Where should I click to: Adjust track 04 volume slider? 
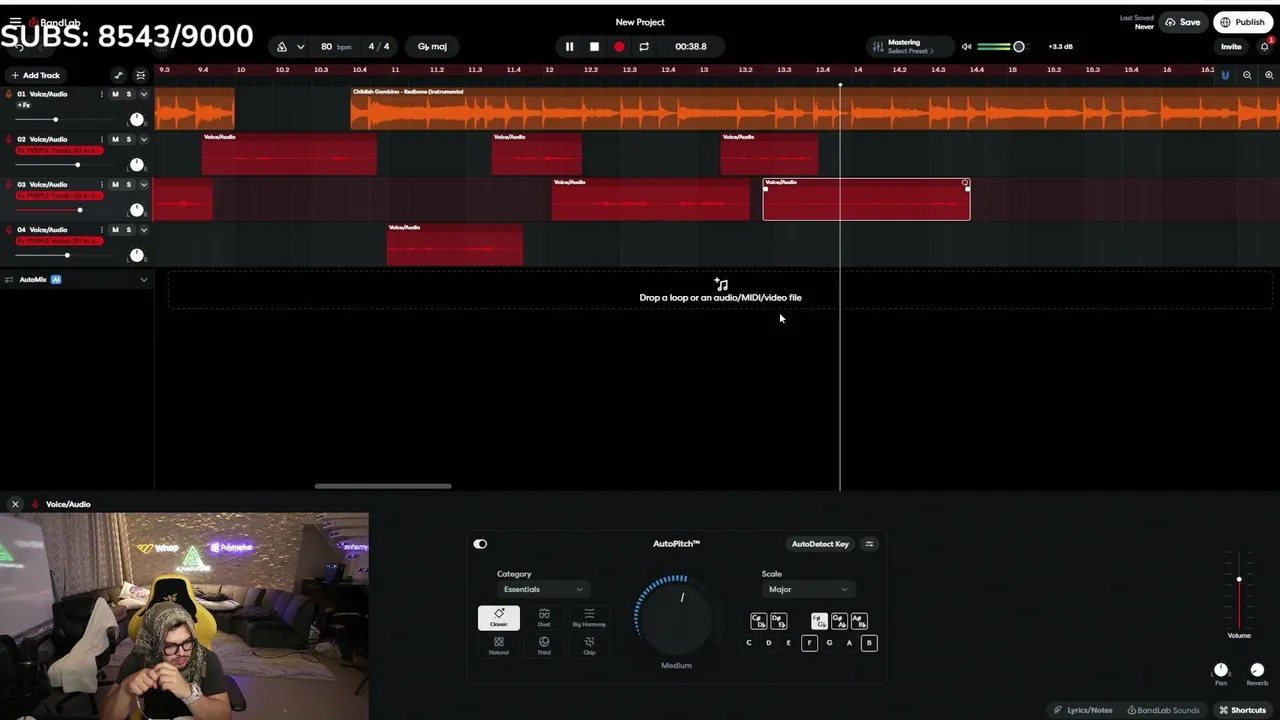[x=67, y=255]
